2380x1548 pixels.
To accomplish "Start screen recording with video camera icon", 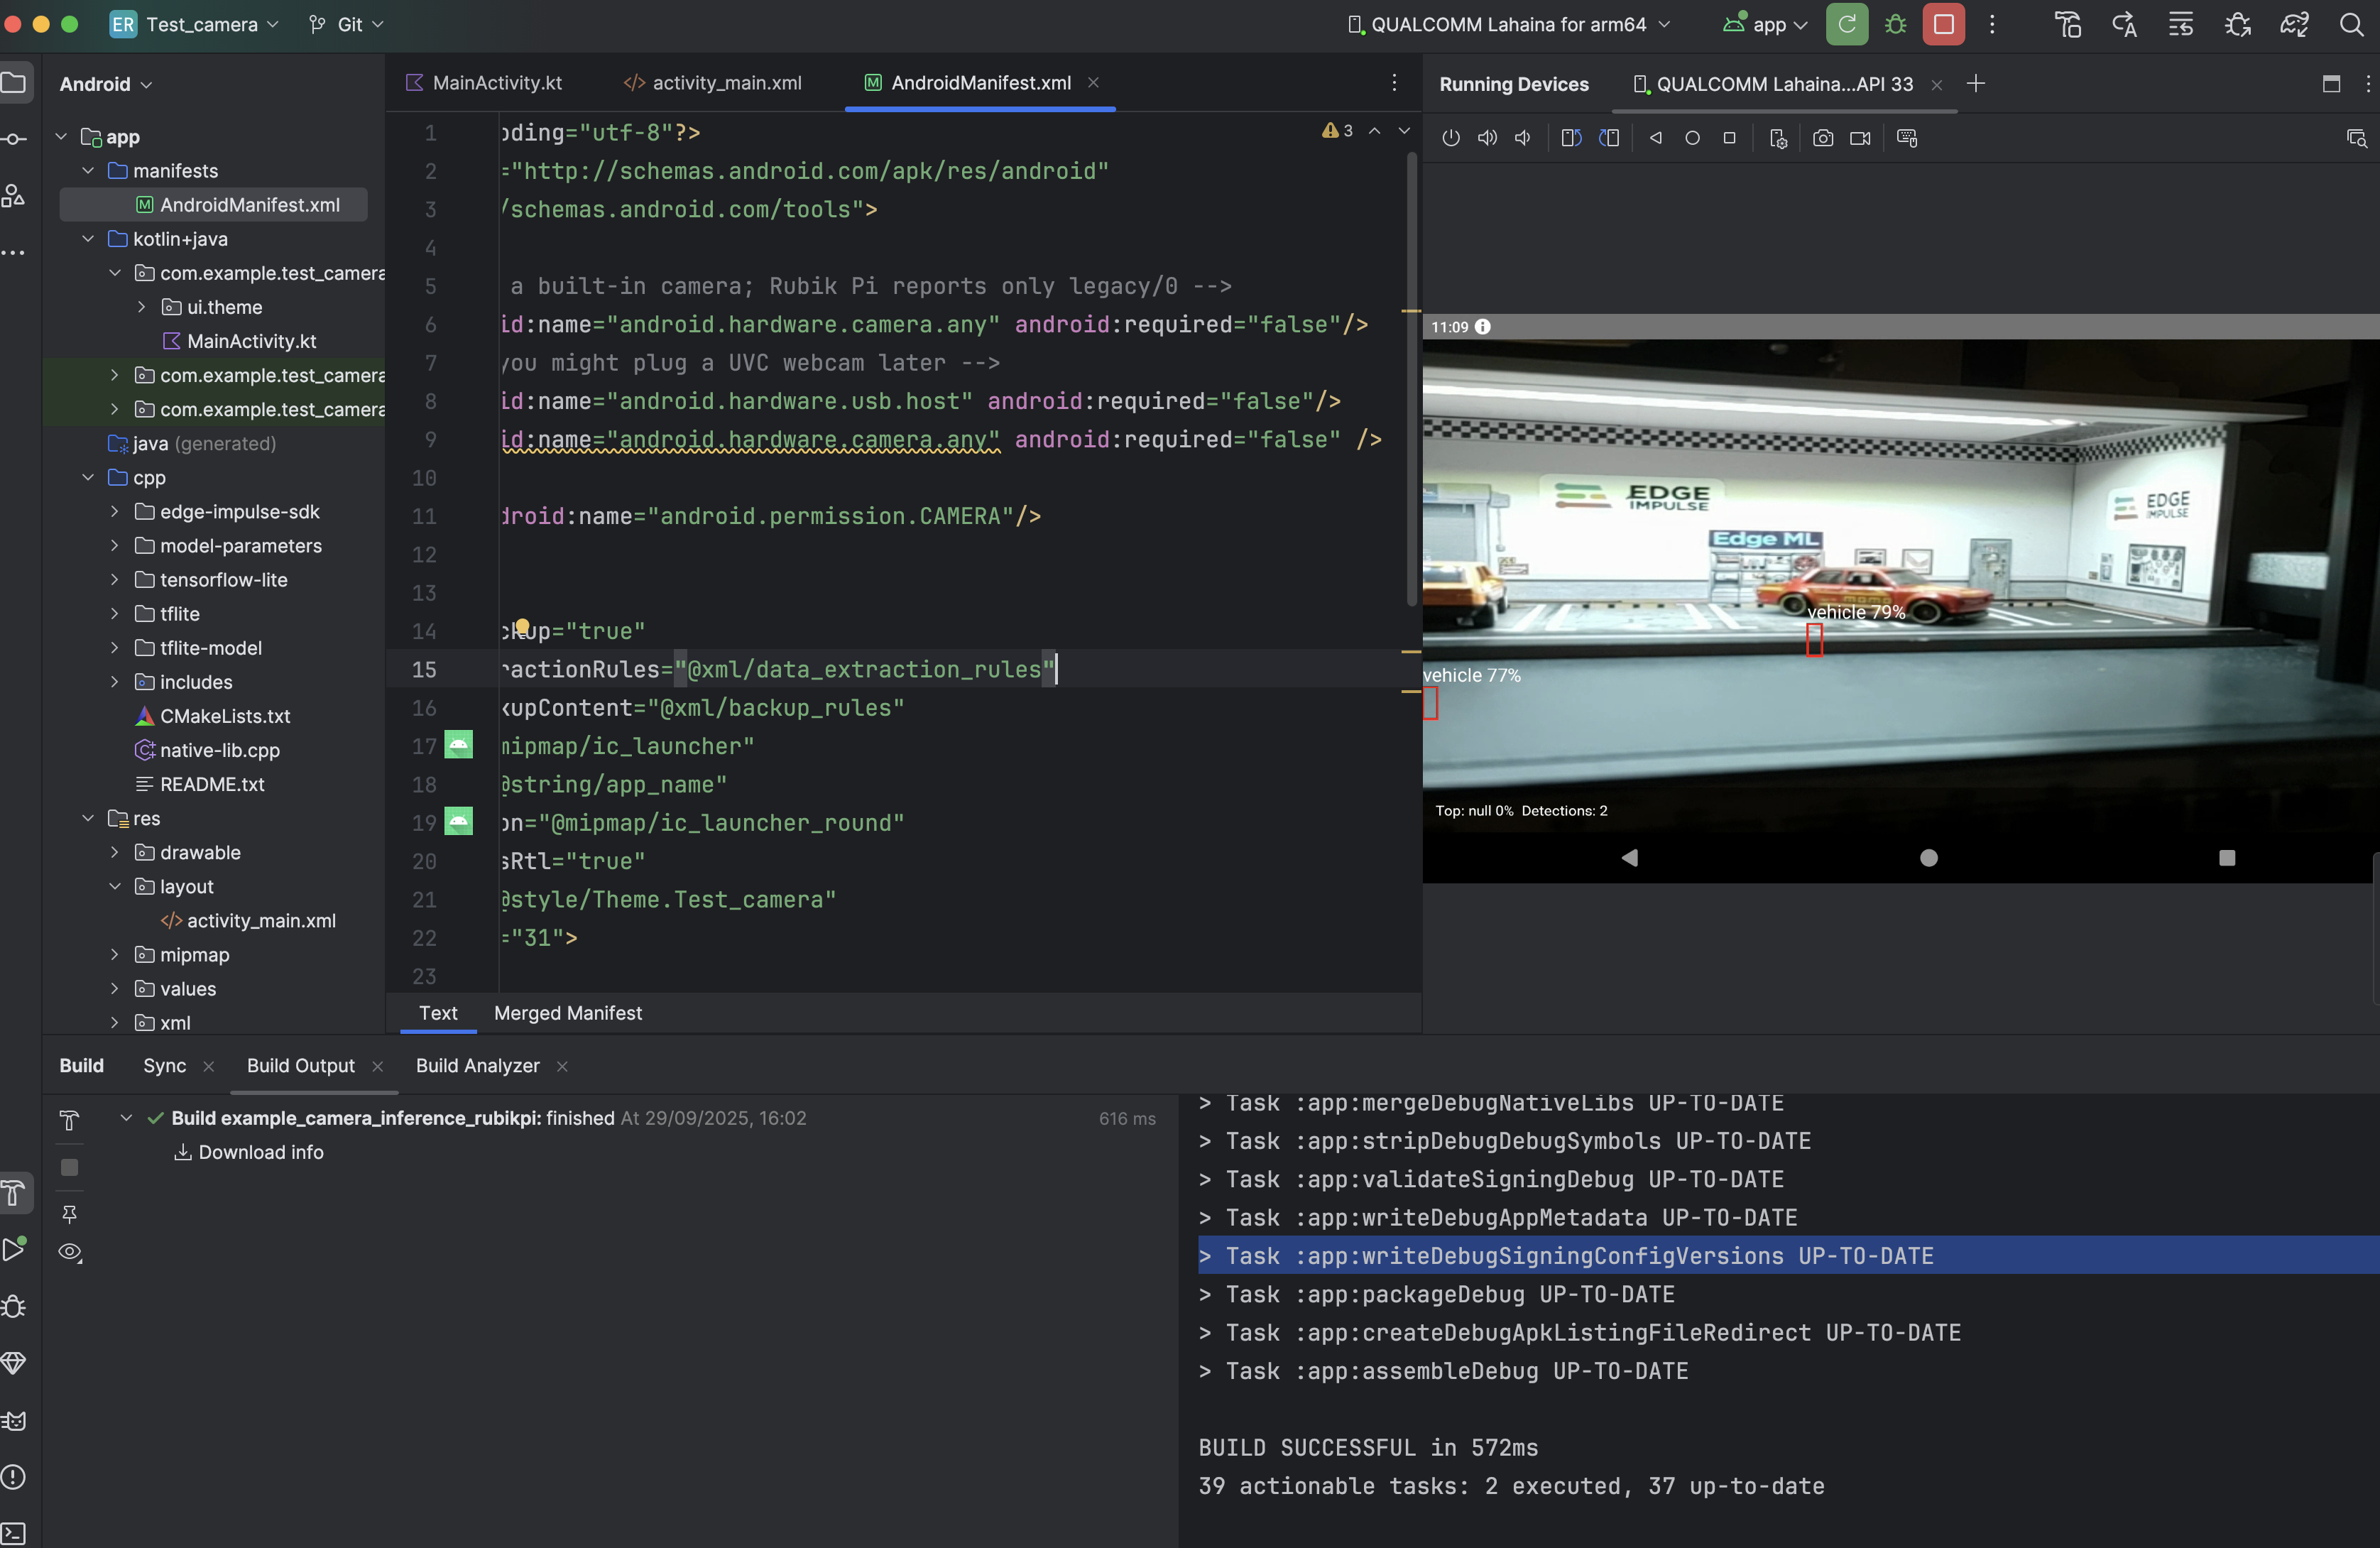I will pos(1859,138).
